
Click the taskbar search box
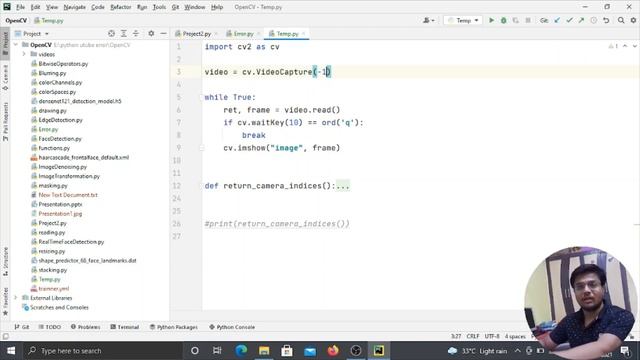(x=102, y=351)
